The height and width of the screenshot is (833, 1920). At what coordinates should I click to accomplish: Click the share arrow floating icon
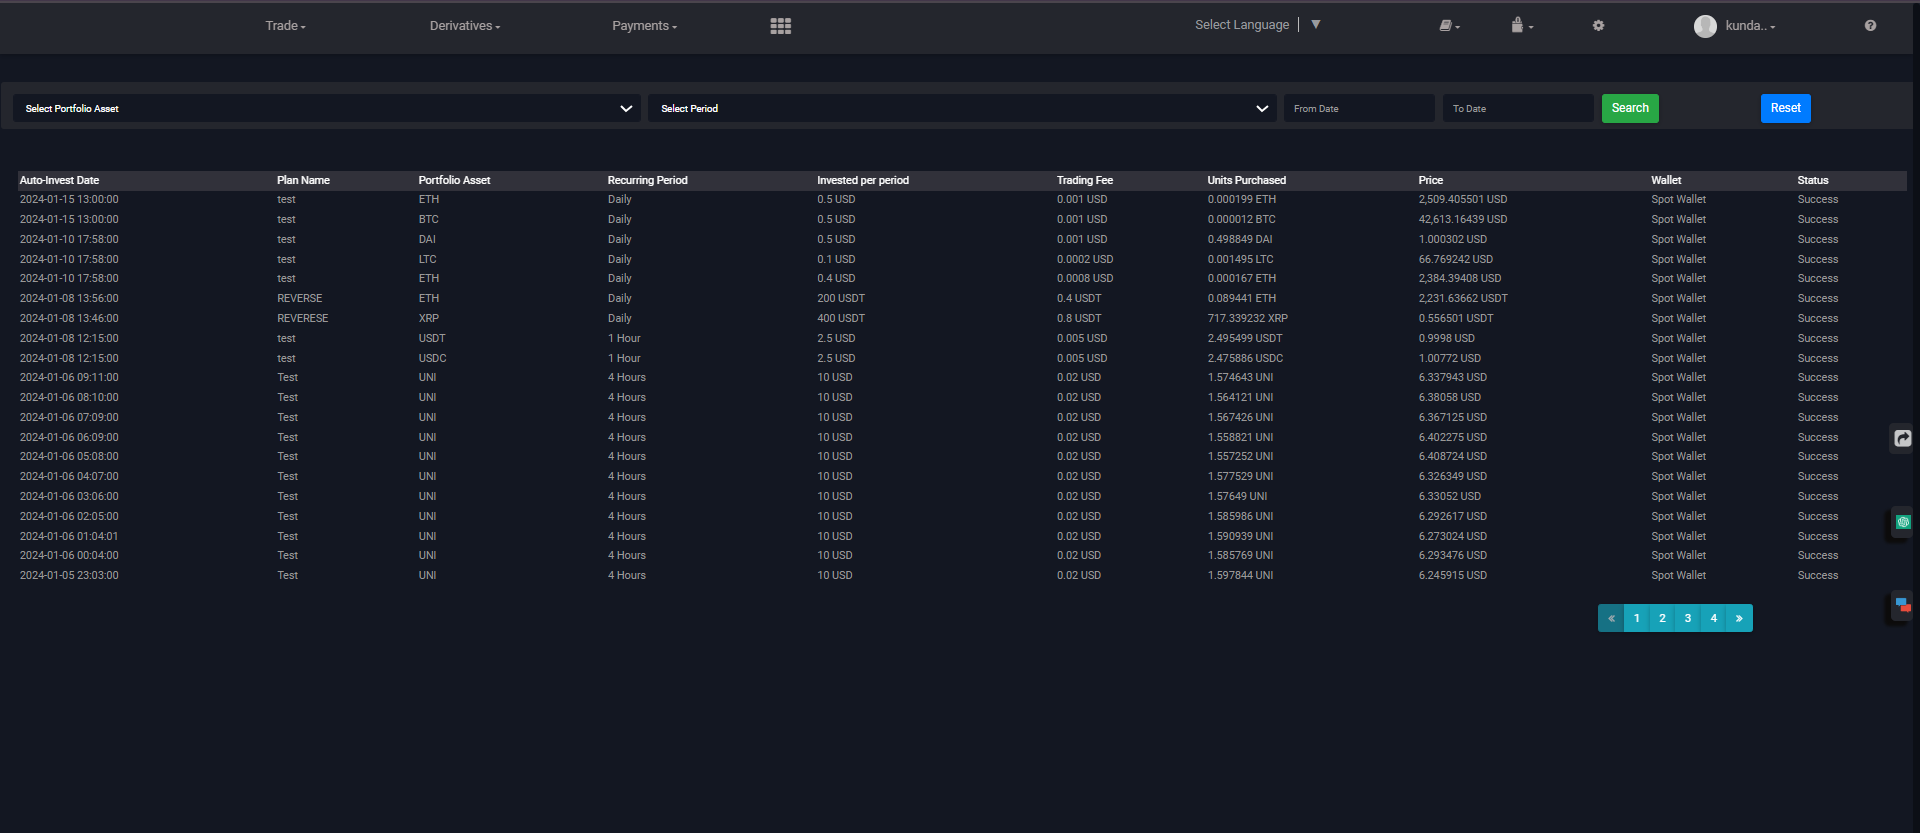[1902, 438]
